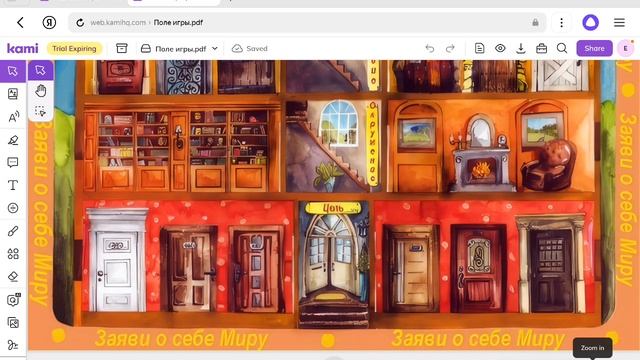Choose the arrow select sub-tool
Screen dimensions: 640x360
click(x=40, y=70)
